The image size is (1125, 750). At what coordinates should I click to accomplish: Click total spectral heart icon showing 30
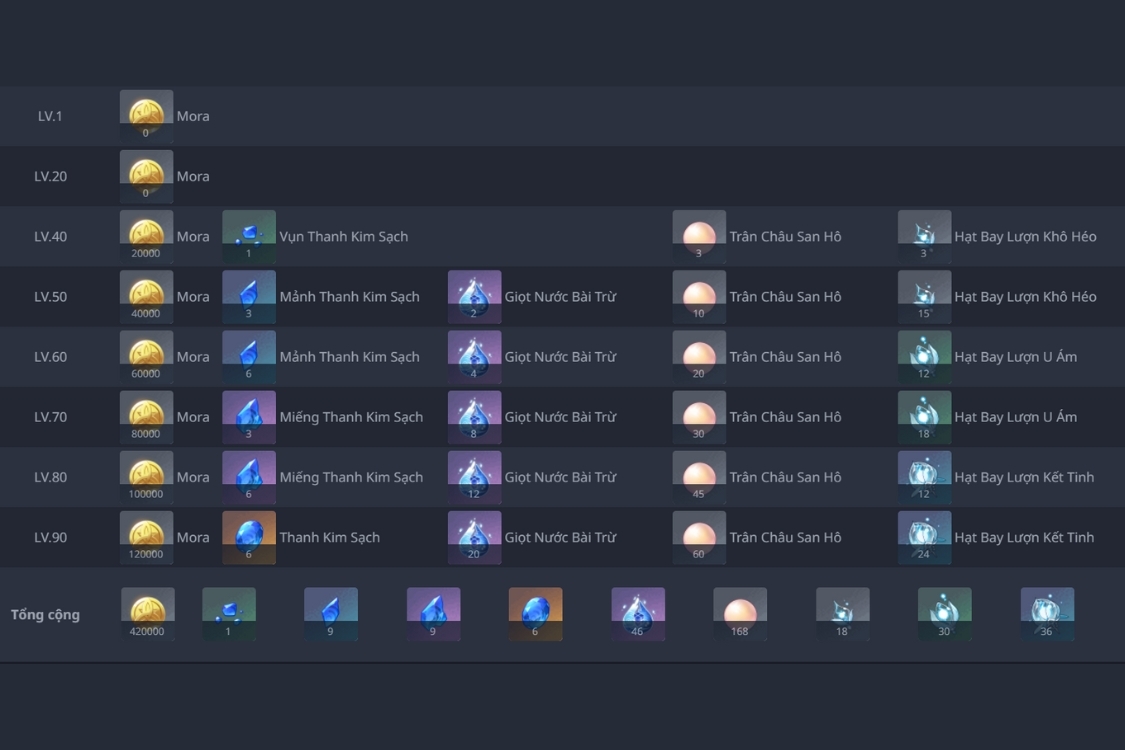point(944,614)
